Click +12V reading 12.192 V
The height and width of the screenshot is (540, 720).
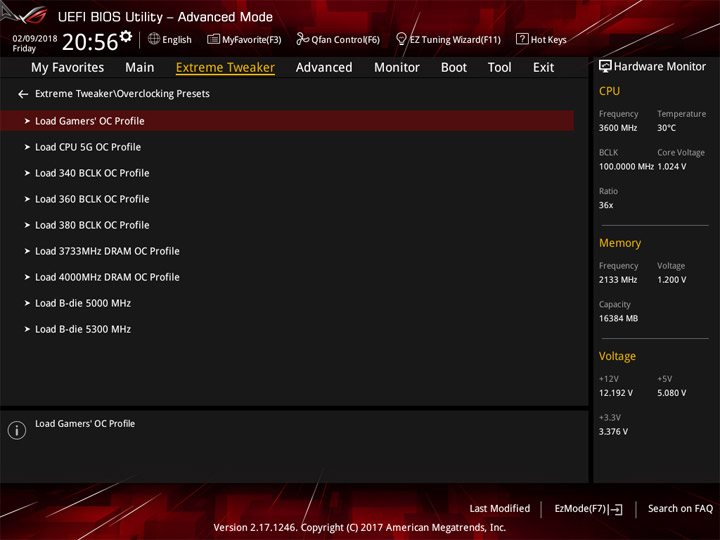click(616, 394)
